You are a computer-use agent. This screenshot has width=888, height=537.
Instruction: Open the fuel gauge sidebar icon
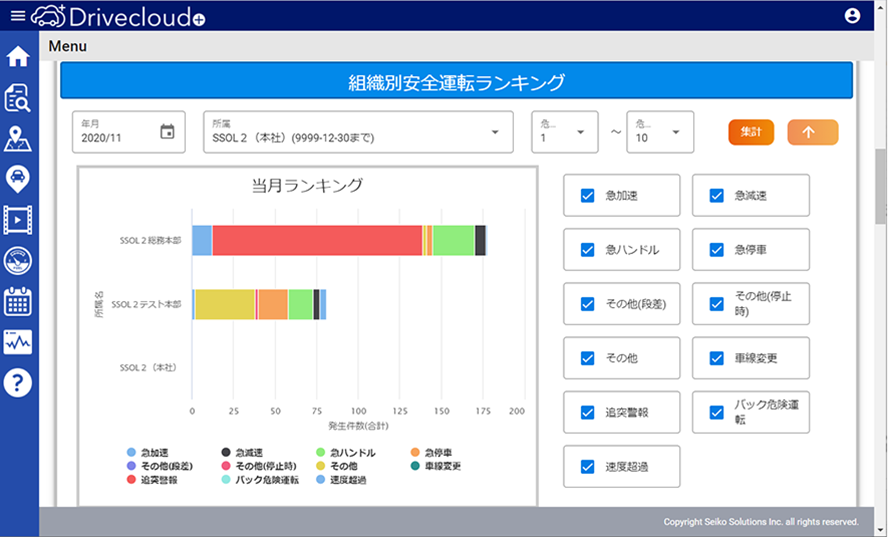tap(18, 261)
